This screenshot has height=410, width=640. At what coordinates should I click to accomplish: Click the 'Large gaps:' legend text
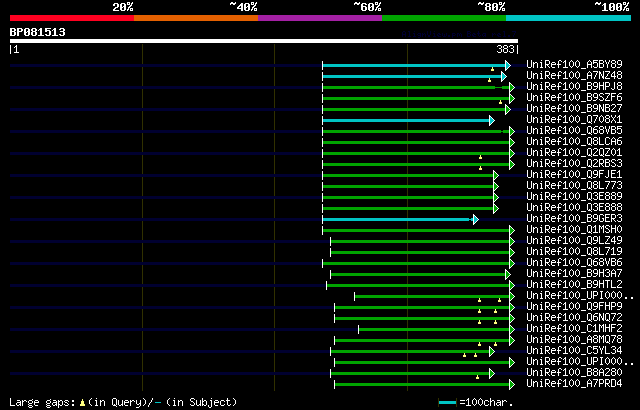pos(42,402)
